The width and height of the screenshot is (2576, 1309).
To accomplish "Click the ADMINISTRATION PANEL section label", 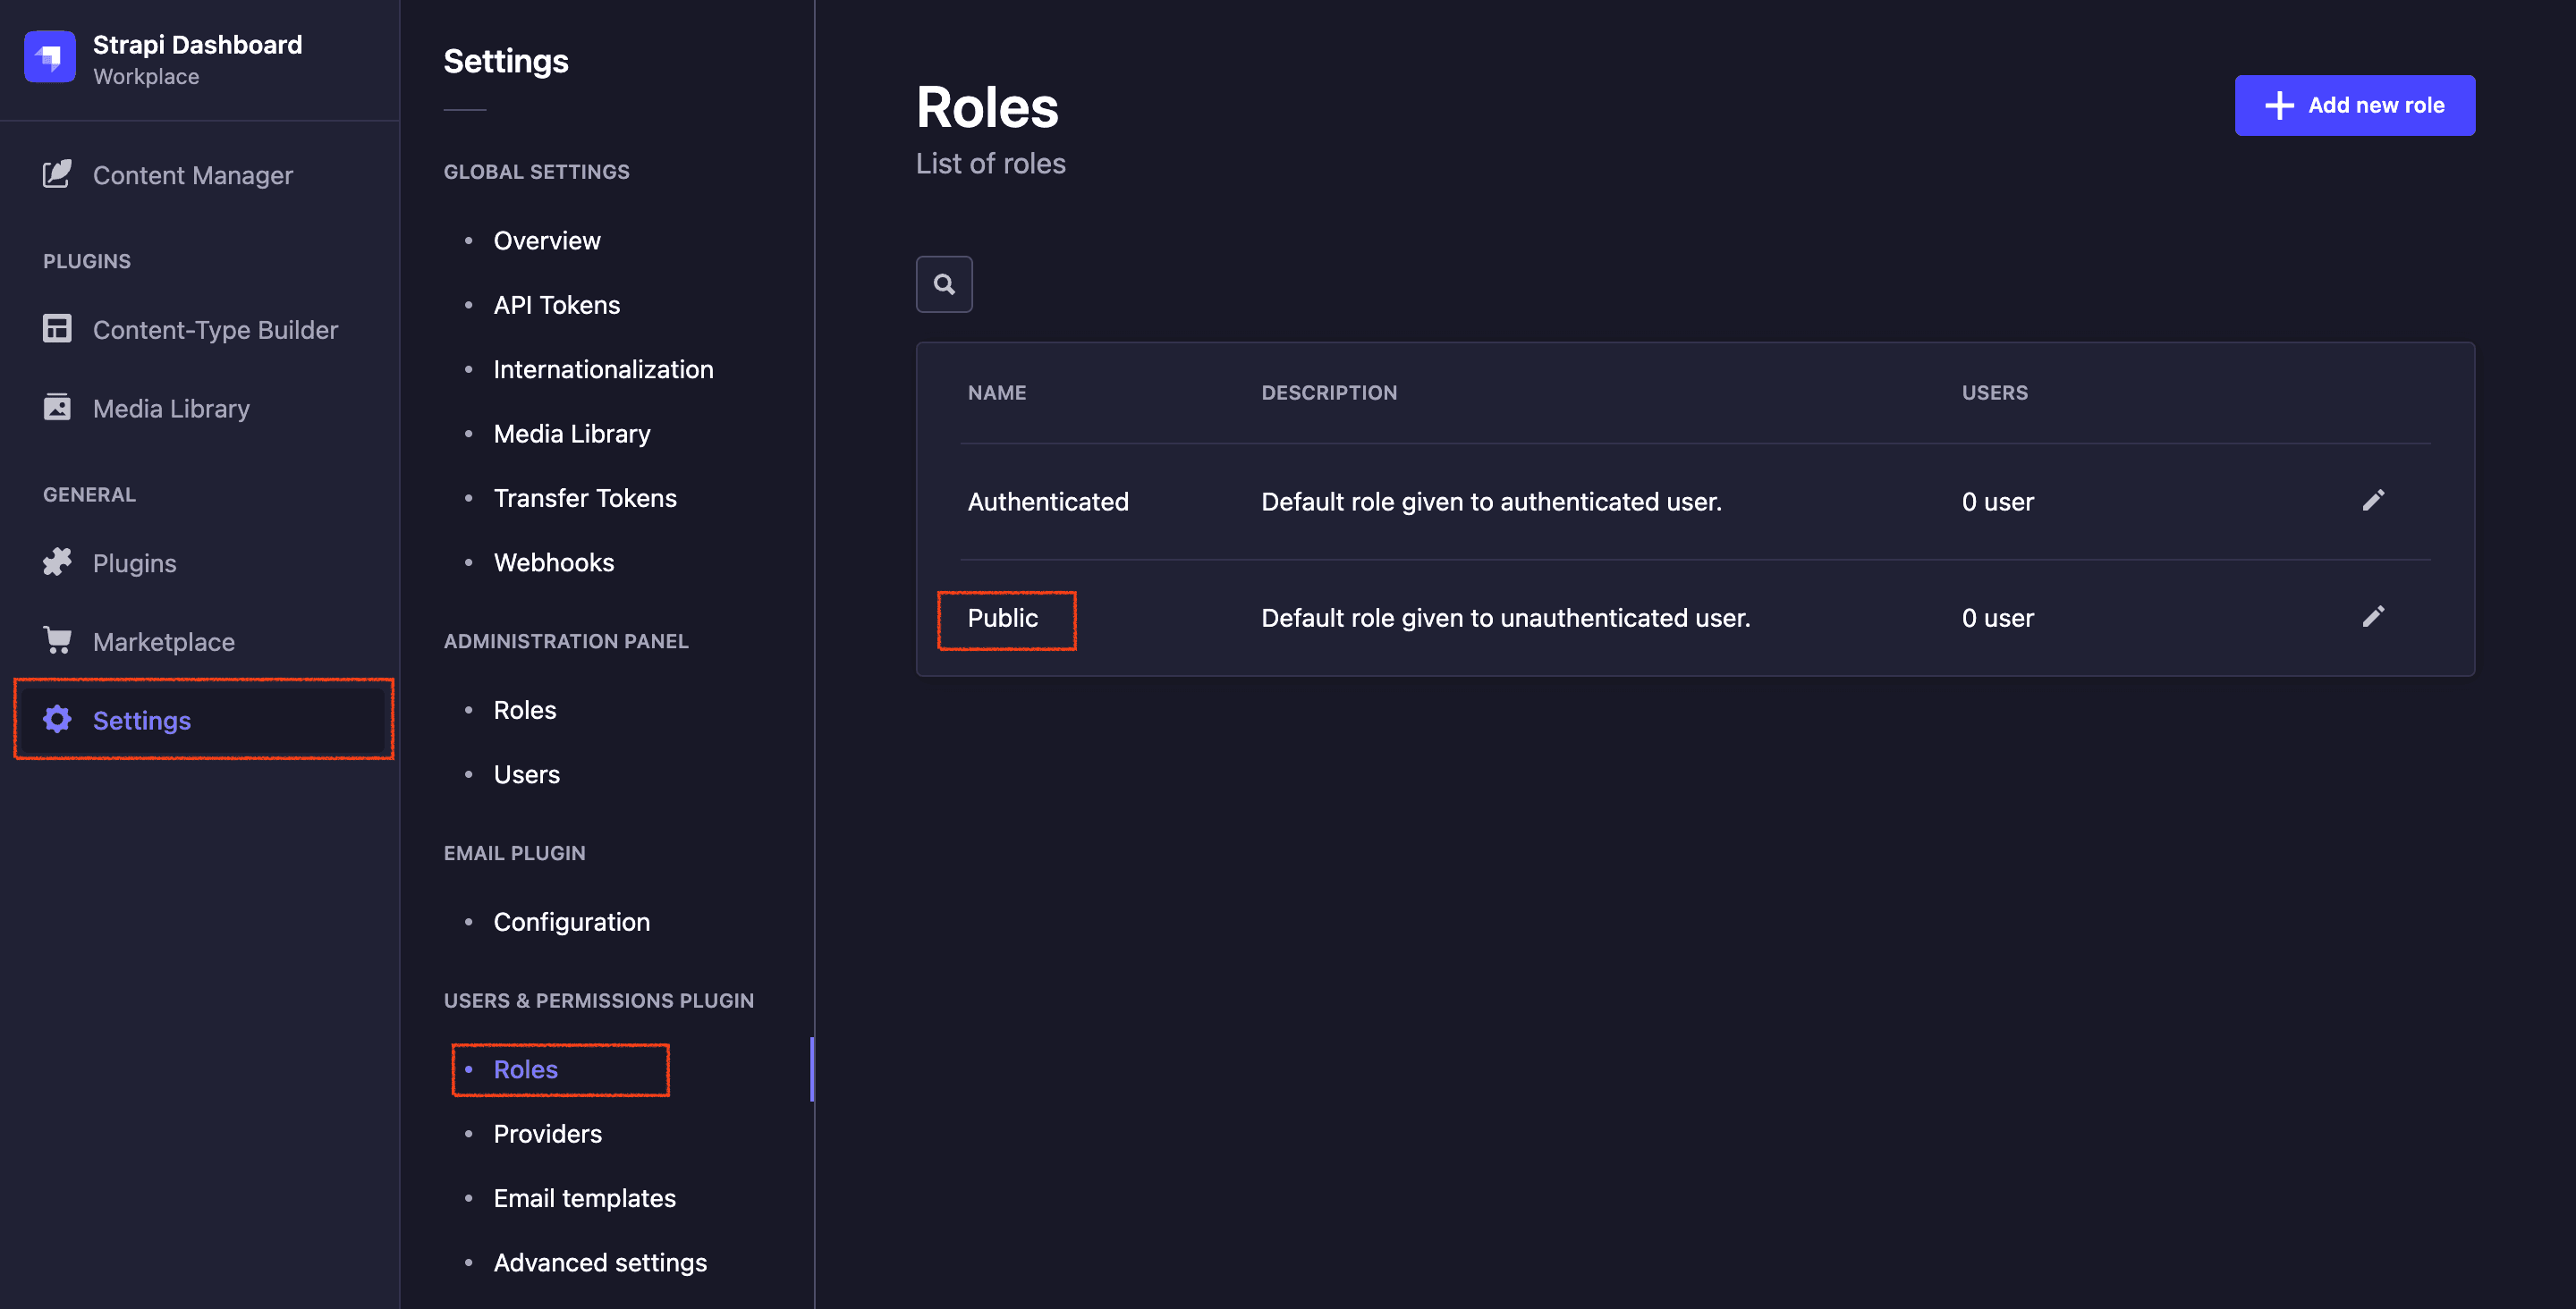I will [x=566, y=641].
